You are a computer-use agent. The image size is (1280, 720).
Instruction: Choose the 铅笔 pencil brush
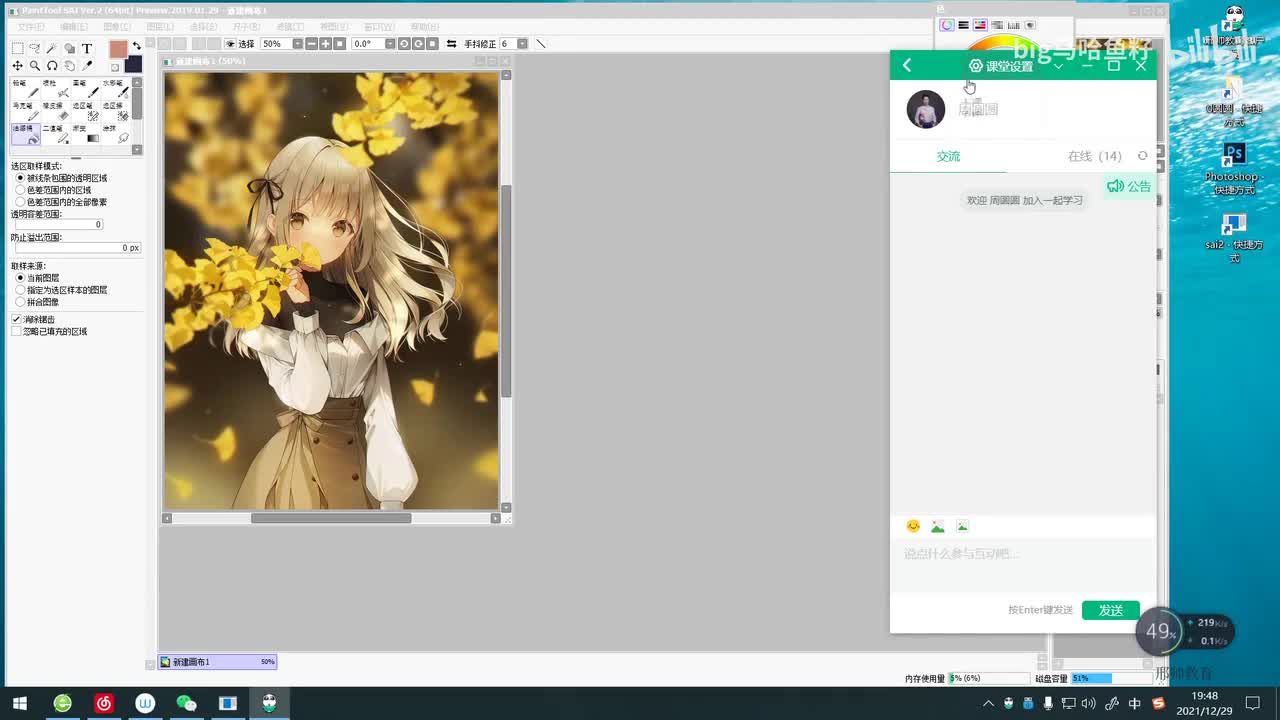(25, 88)
